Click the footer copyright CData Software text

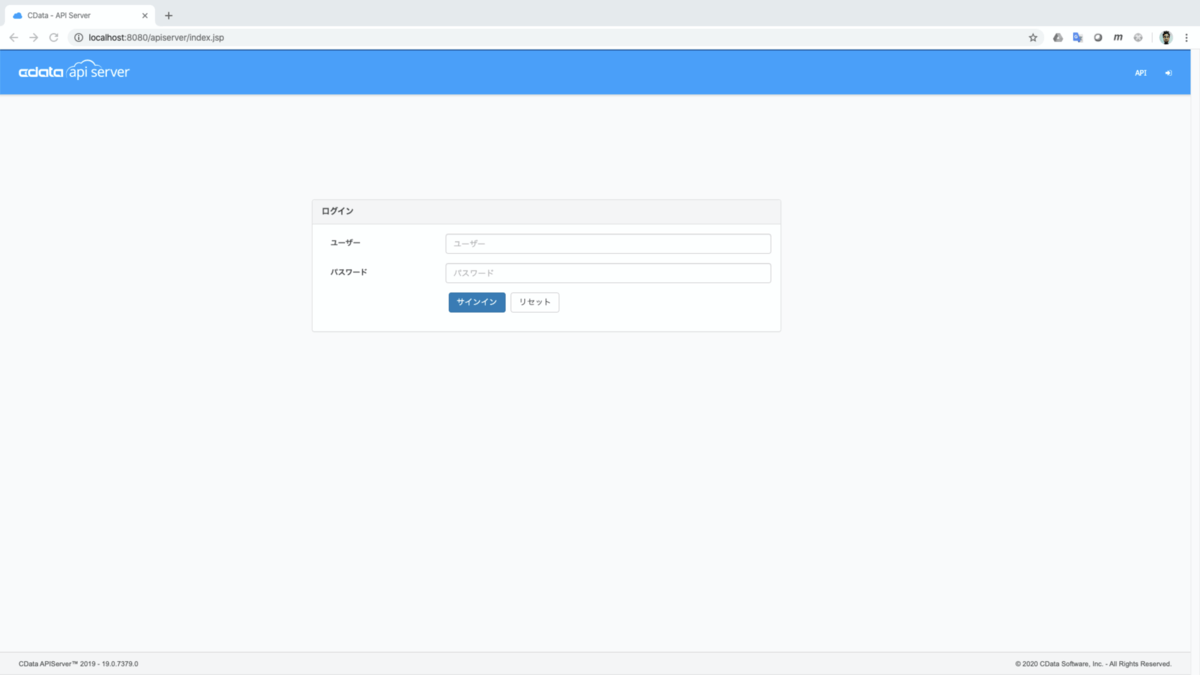[1093, 664]
